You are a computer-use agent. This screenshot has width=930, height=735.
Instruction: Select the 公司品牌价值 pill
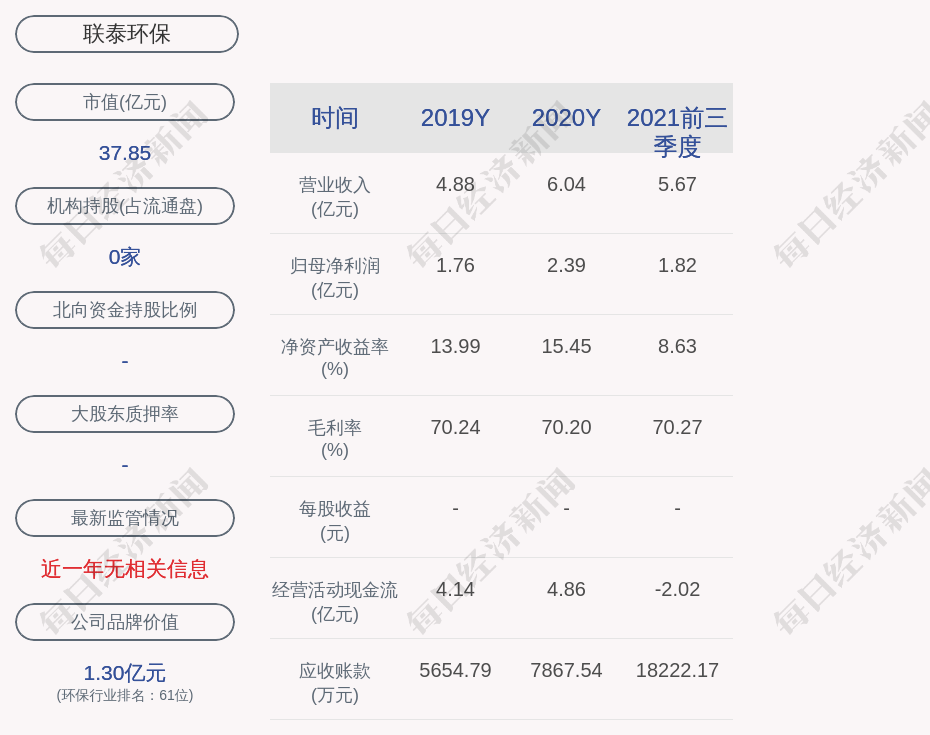pos(125,622)
